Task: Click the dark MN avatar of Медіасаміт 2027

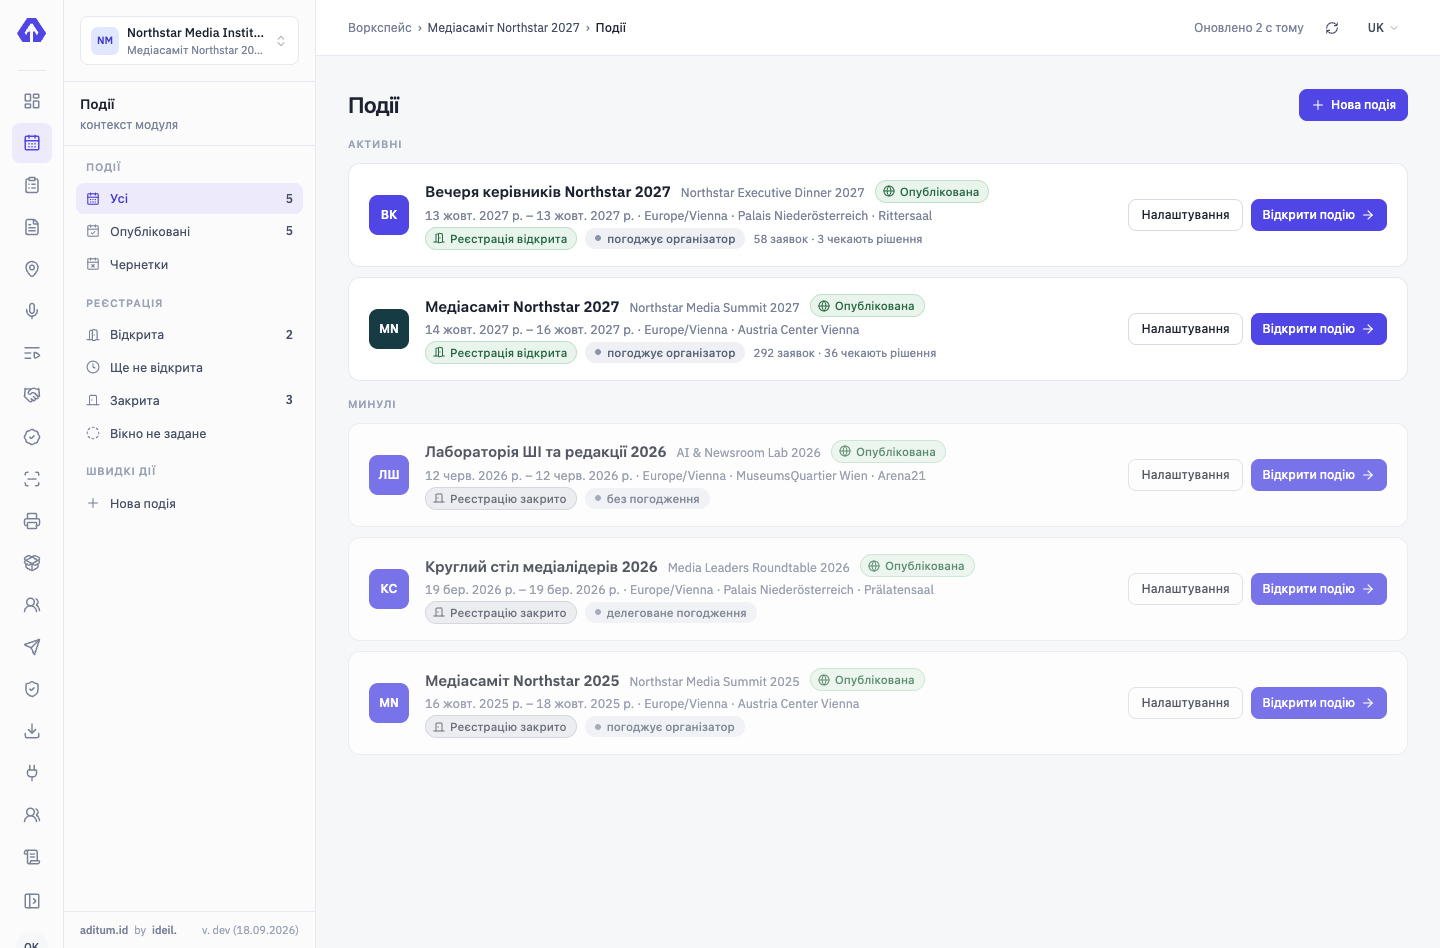Action: (389, 329)
